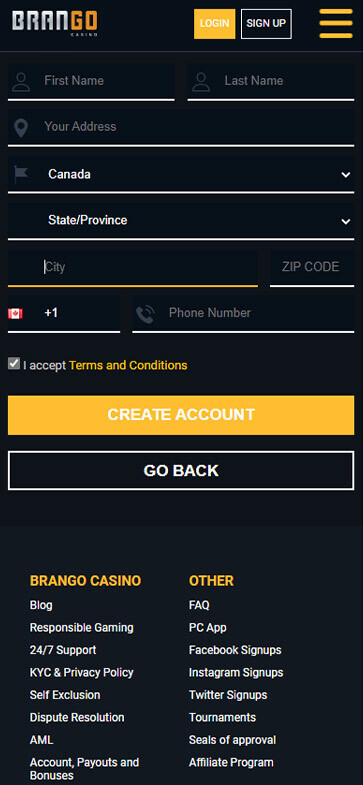
Task: Open the LOGIN tab in header
Action: 214,24
